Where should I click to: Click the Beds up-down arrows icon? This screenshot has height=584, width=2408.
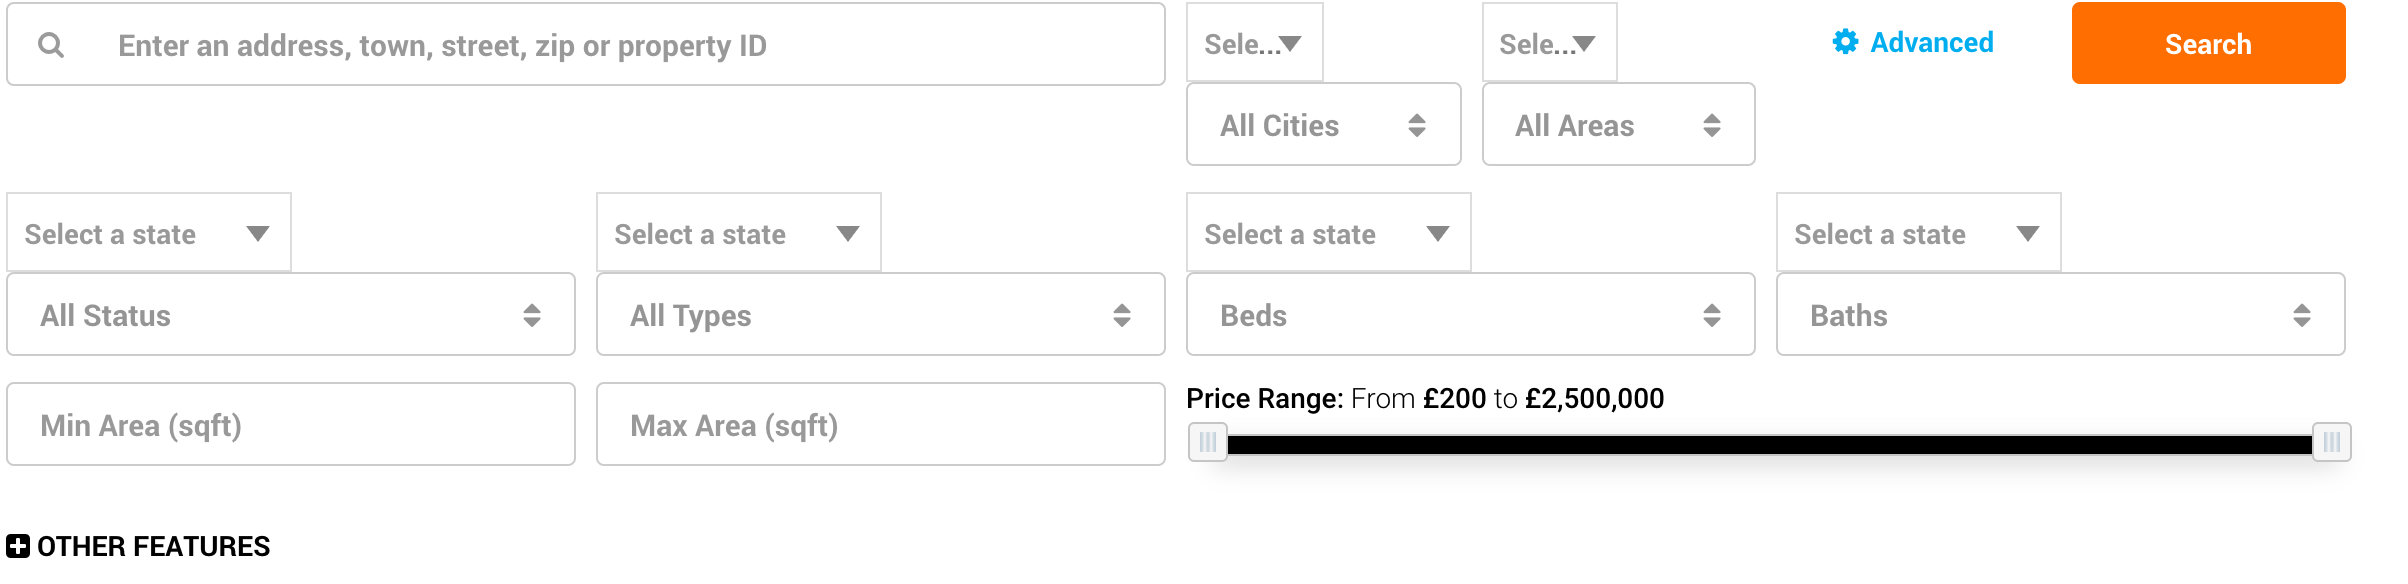click(x=1711, y=316)
